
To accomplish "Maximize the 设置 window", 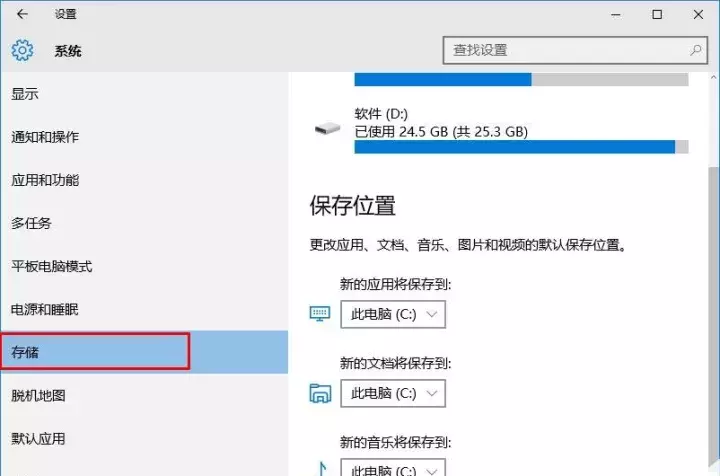I will click(x=657, y=15).
